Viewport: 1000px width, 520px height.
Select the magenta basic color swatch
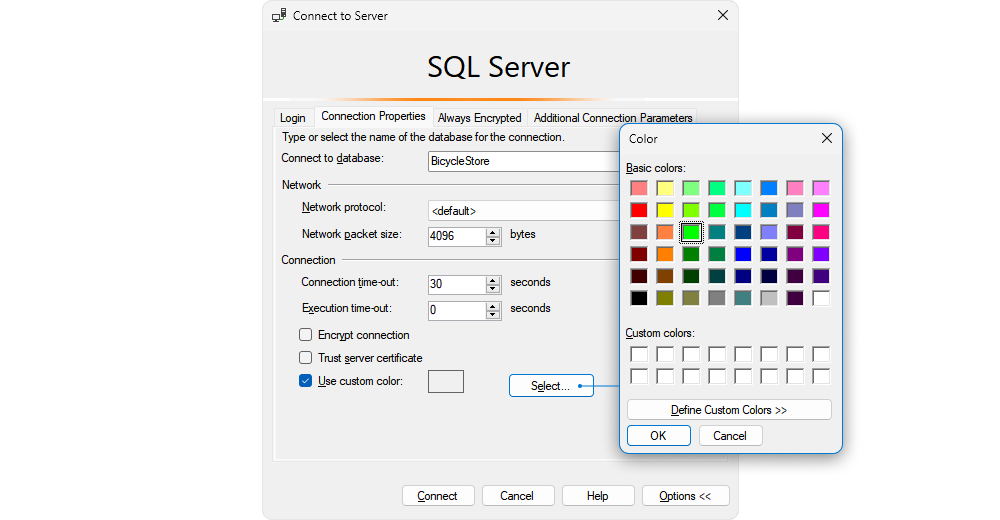pyautogui.click(x=821, y=210)
